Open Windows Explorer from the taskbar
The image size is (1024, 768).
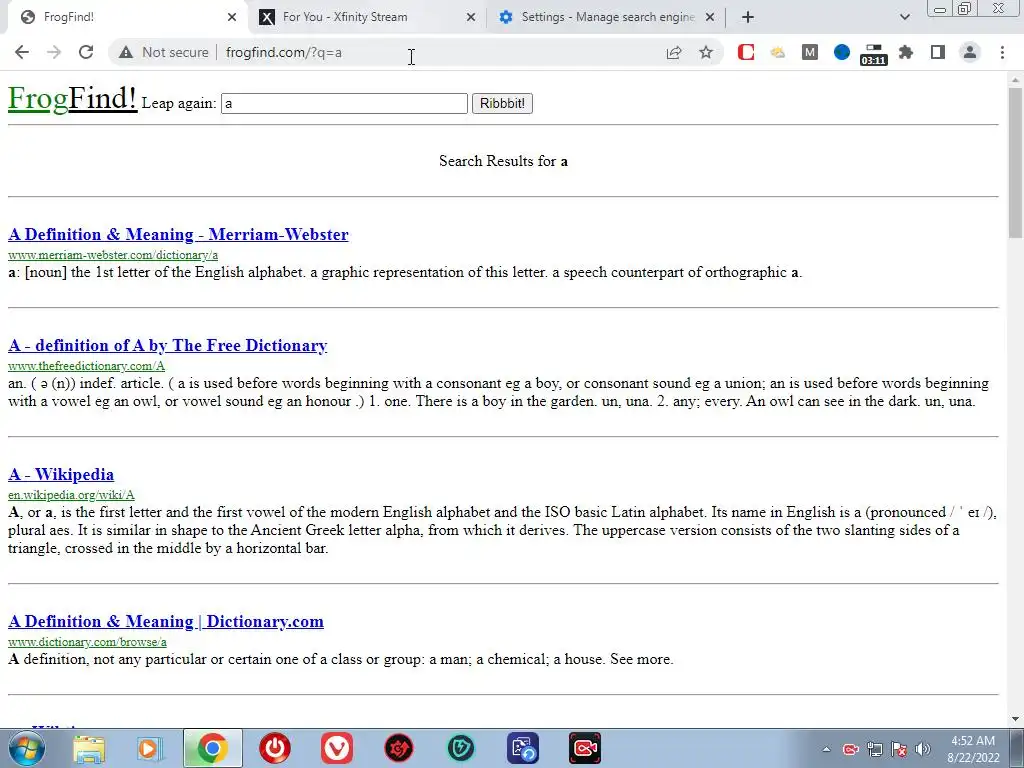[x=88, y=748]
